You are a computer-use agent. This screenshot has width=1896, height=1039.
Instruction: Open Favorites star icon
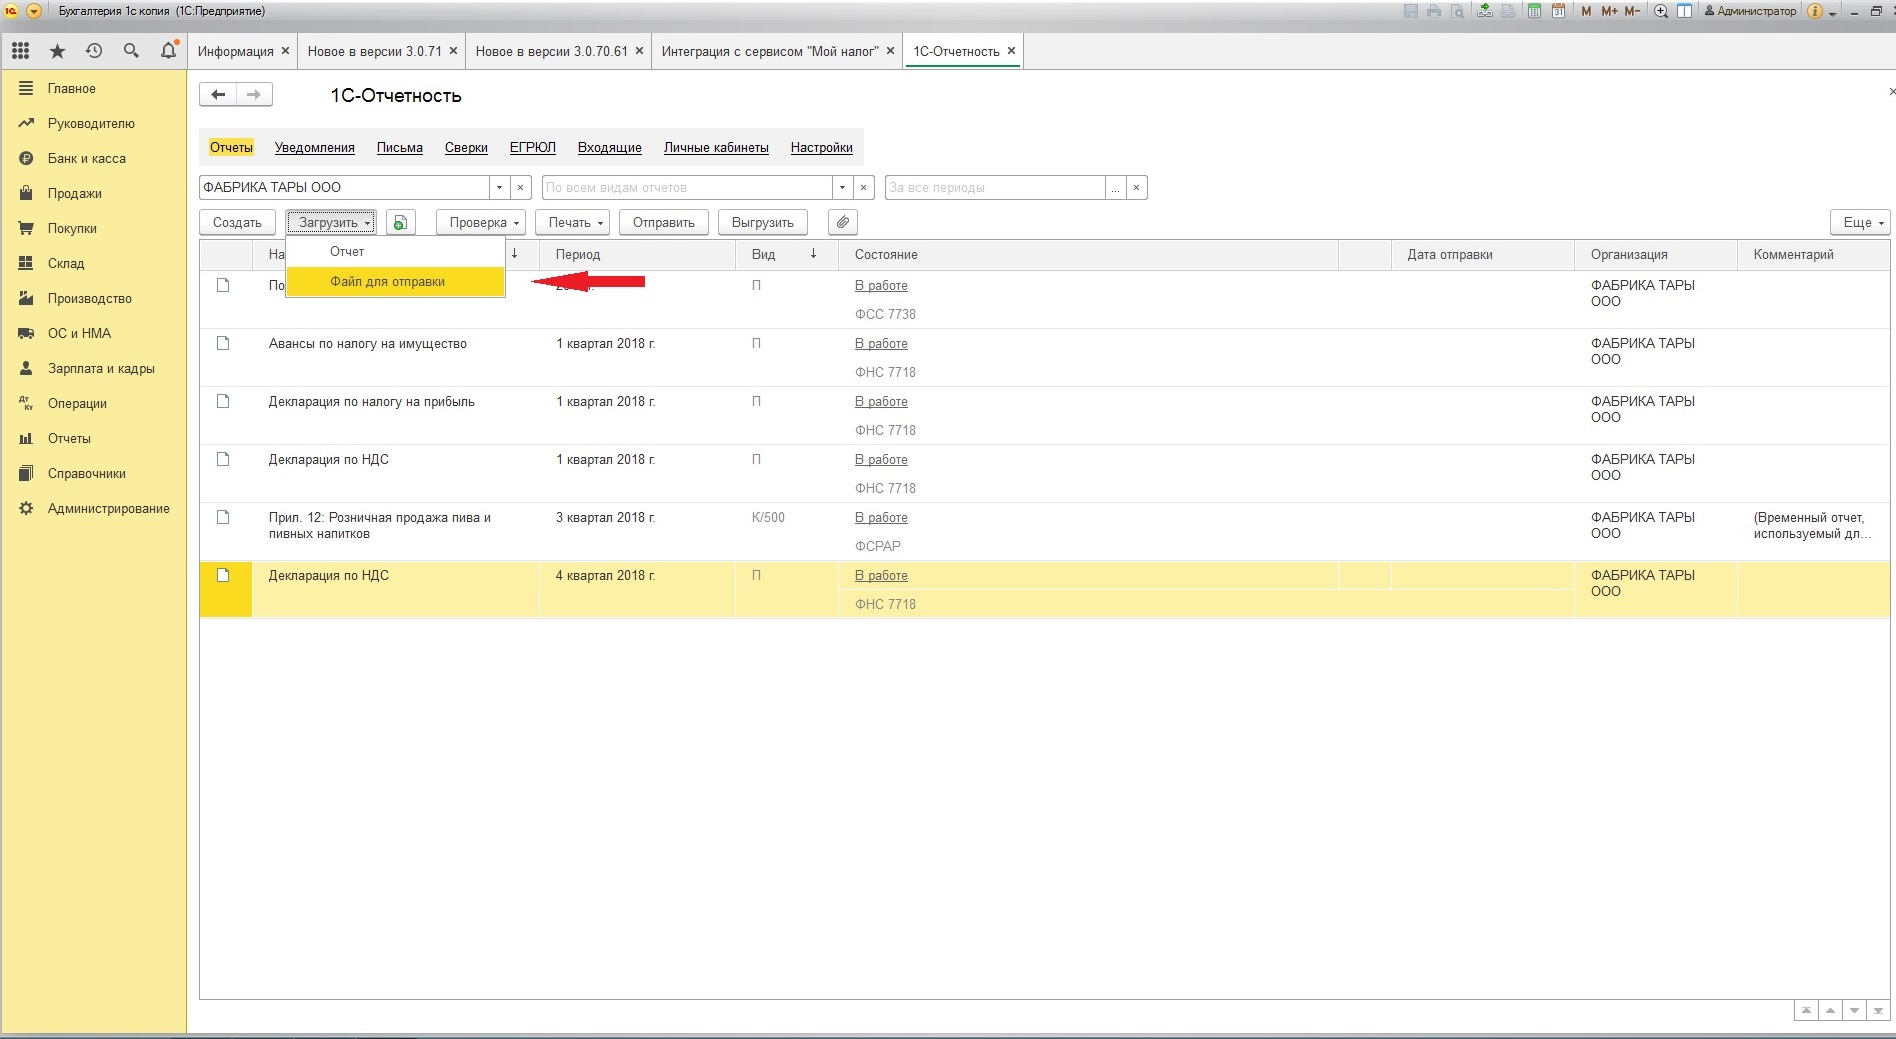click(x=57, y=51)
